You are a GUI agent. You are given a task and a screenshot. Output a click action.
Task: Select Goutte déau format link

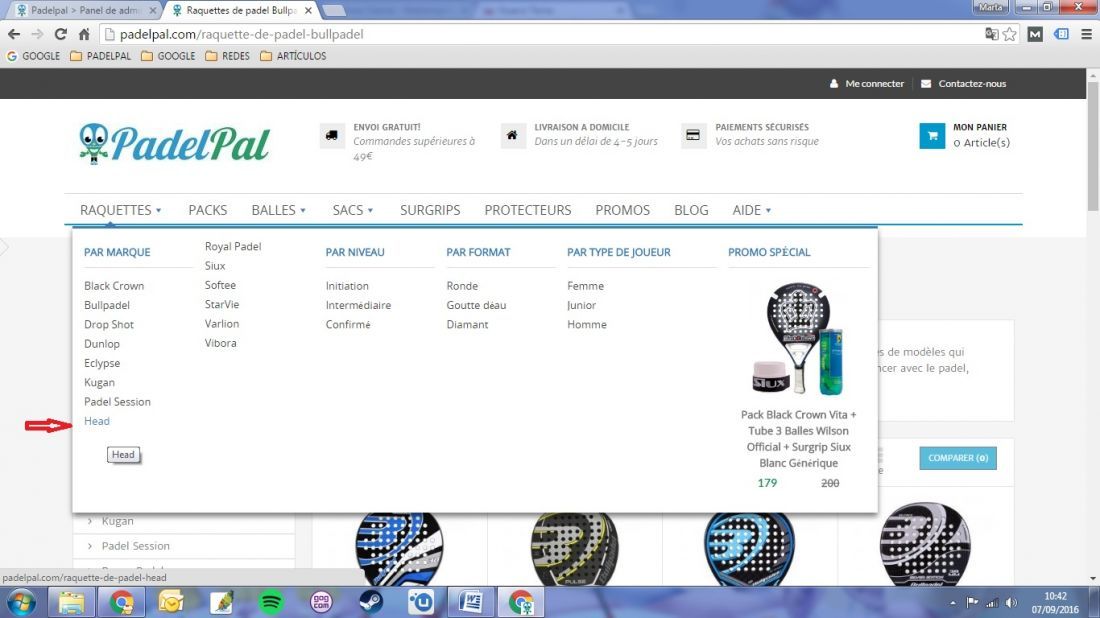click(476, 305)
